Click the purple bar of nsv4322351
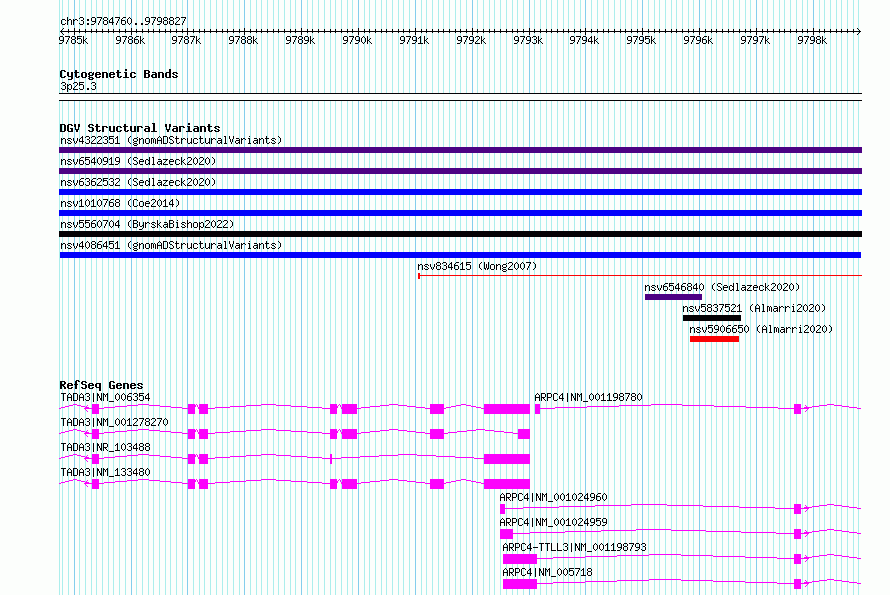This screenshot has width=890, height=595. [460, 150]
